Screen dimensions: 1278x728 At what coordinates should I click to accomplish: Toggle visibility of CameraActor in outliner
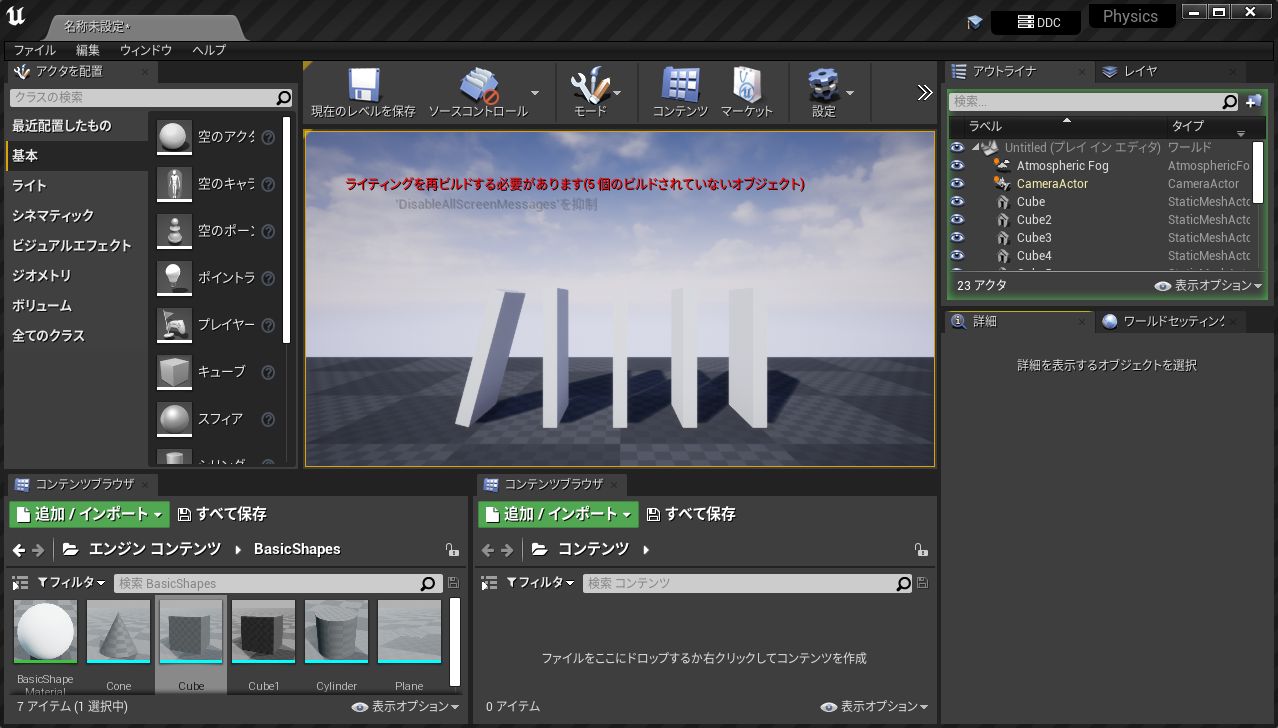coord(957,183)
